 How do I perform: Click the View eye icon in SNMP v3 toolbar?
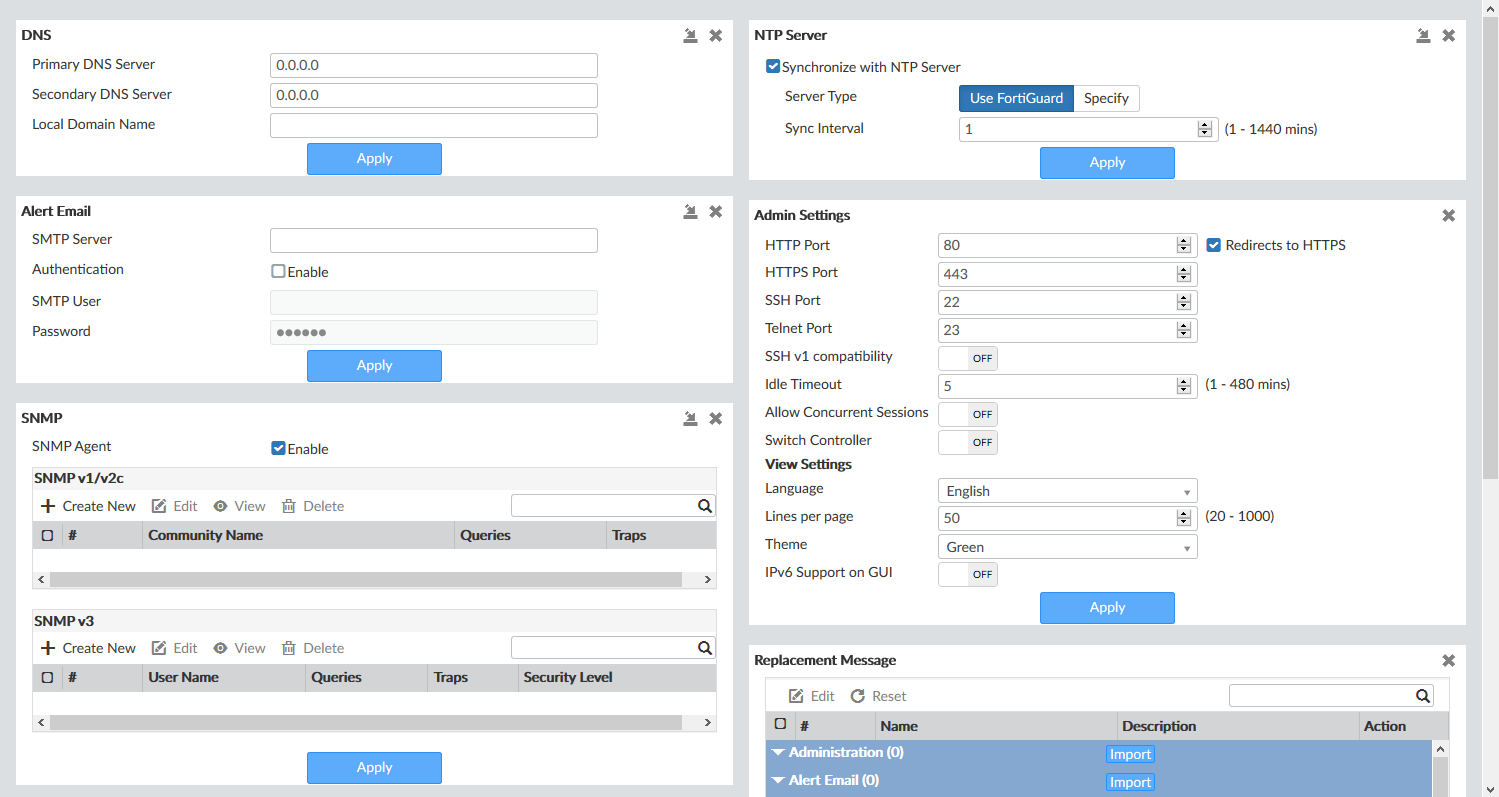point(220,648)
